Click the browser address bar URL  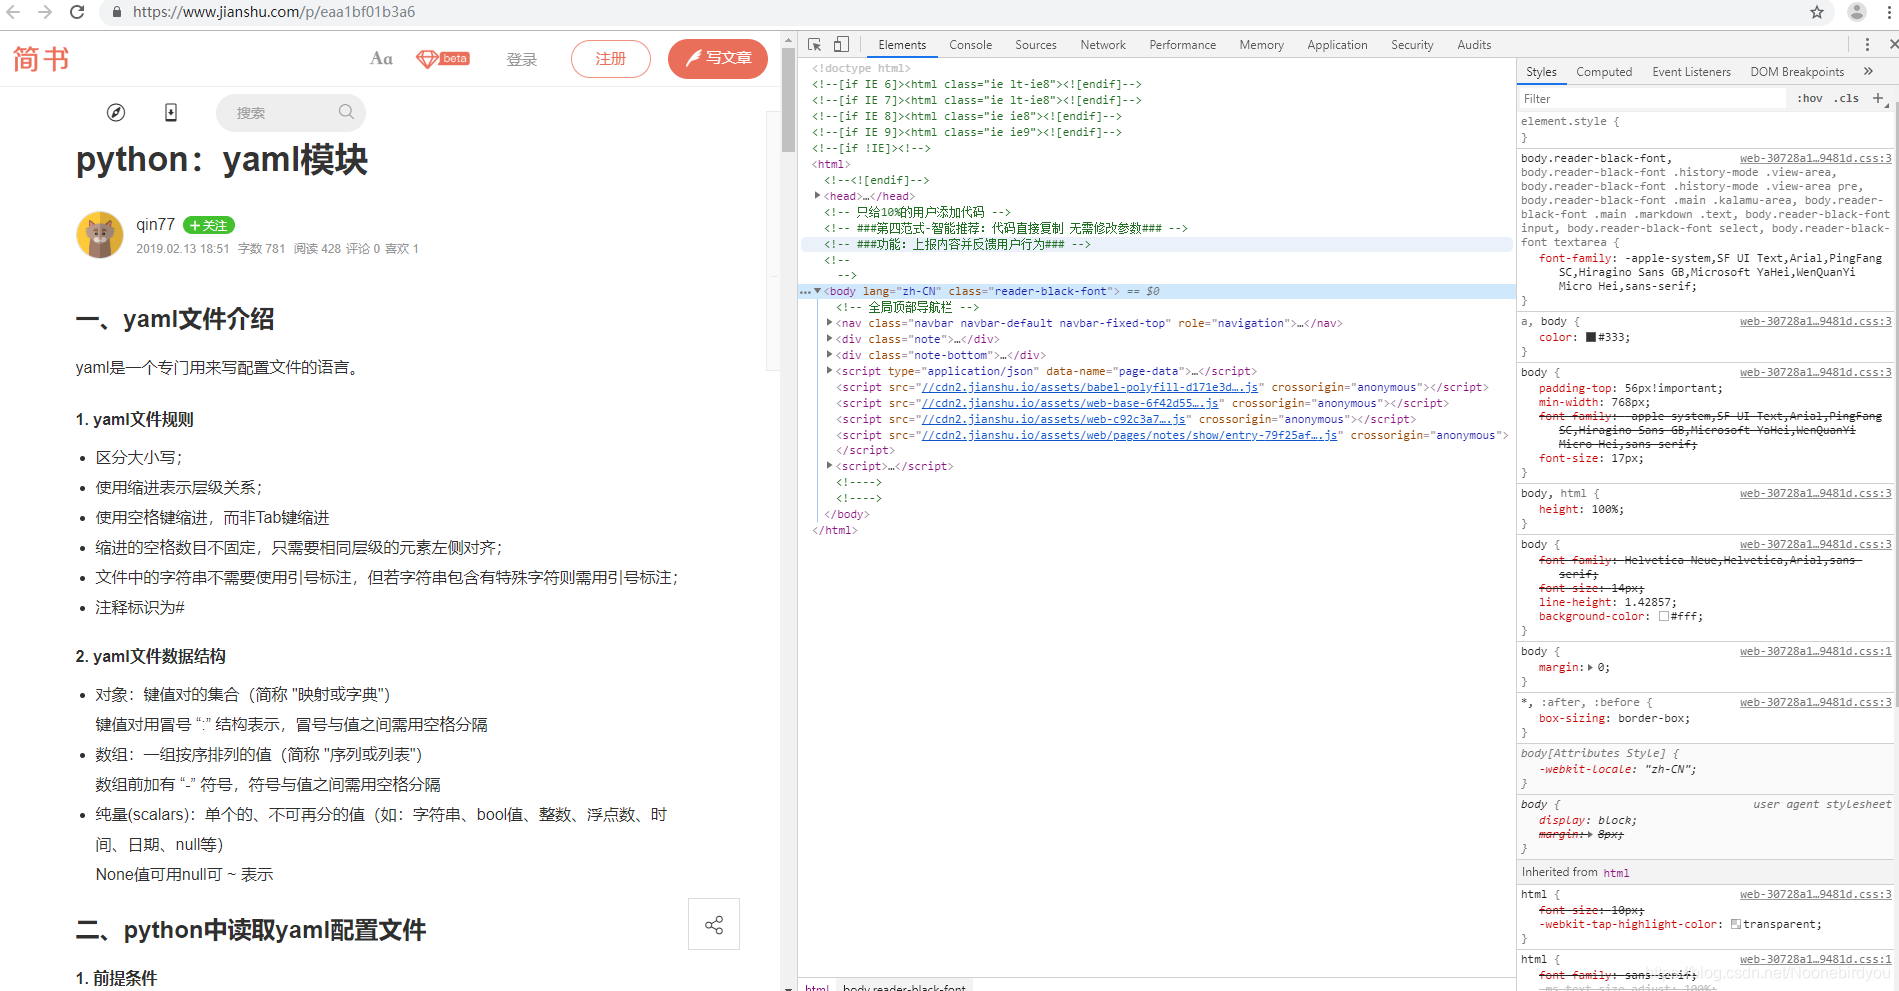click(x=274, y=12)
